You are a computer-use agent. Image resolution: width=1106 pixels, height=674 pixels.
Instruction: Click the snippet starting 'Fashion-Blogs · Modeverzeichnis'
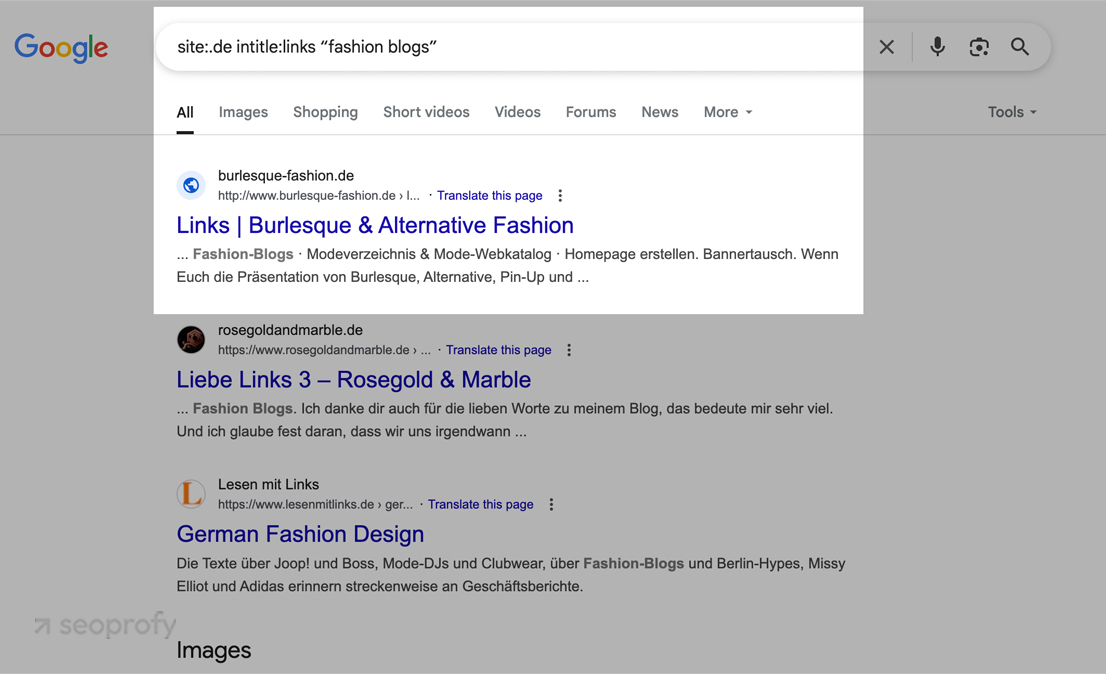point(507,265)
